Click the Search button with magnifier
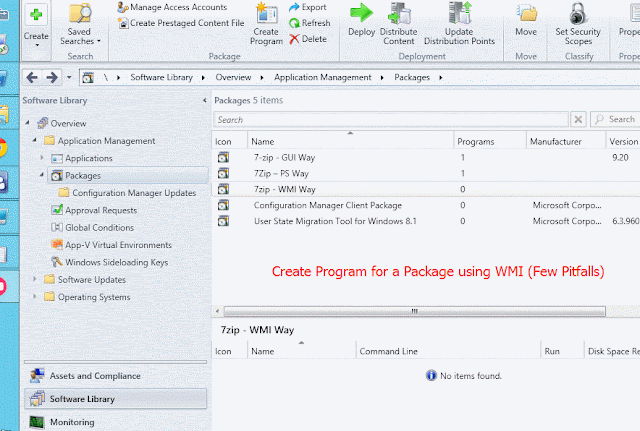640x431 pixels. pyautogui.click(x=615, y=120)
